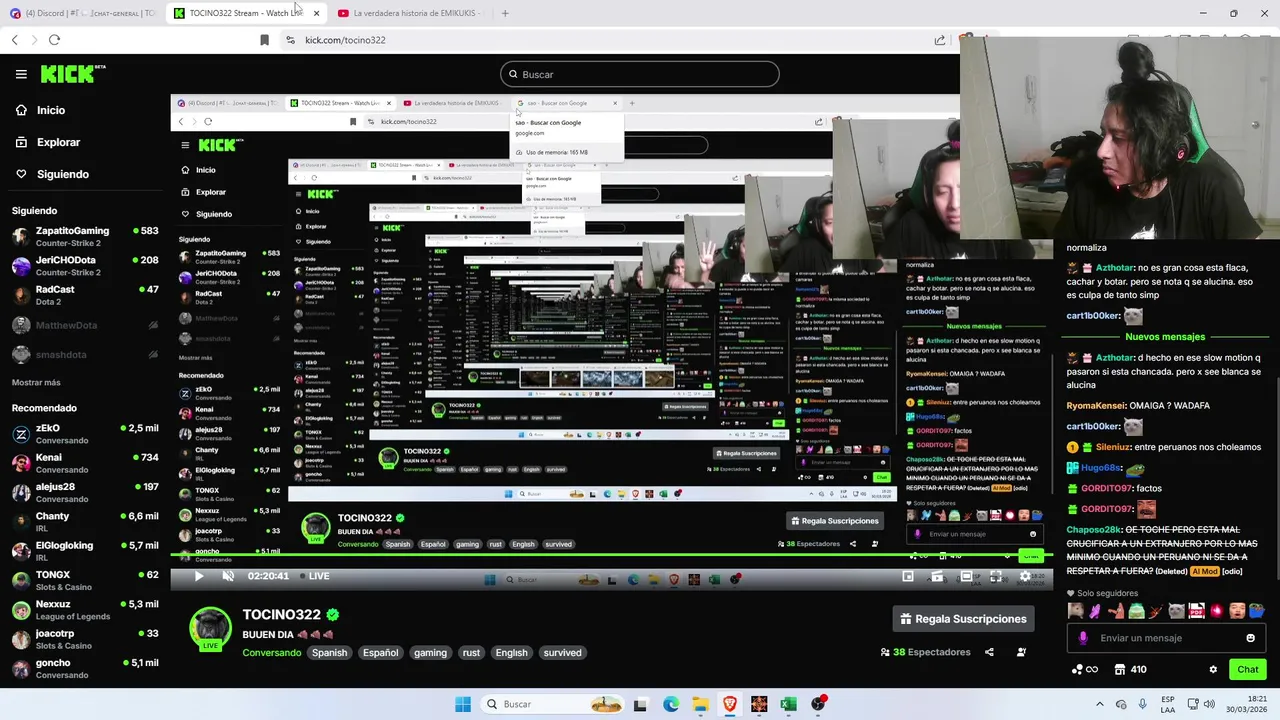Click the browser back arrow
Image resolution: width=1280 pixels, height=720 pixels.
(x=15, y=40)
